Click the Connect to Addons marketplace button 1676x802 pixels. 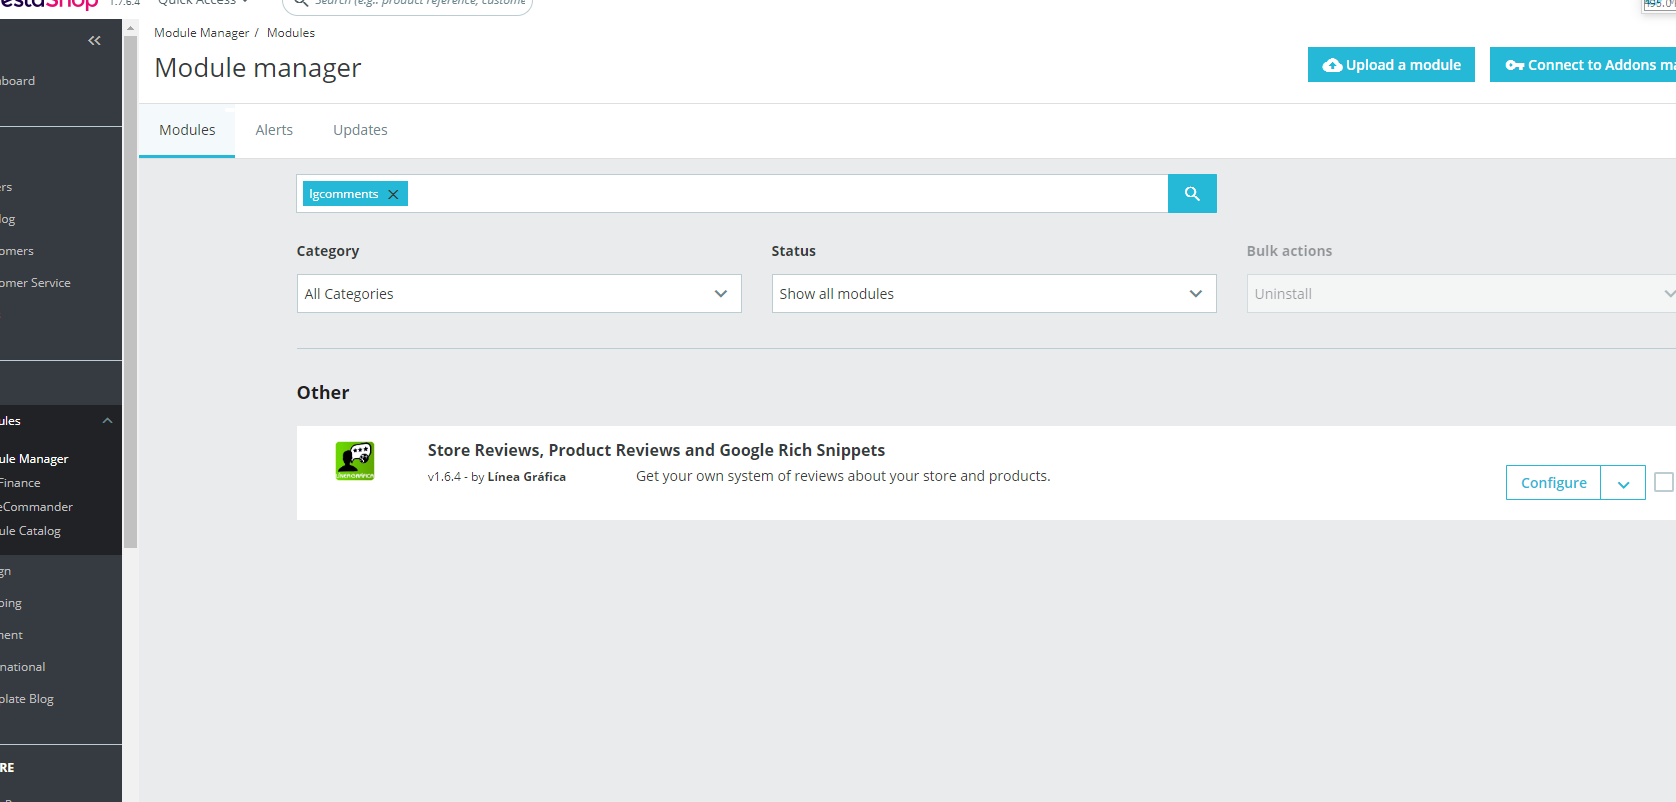1583,65
